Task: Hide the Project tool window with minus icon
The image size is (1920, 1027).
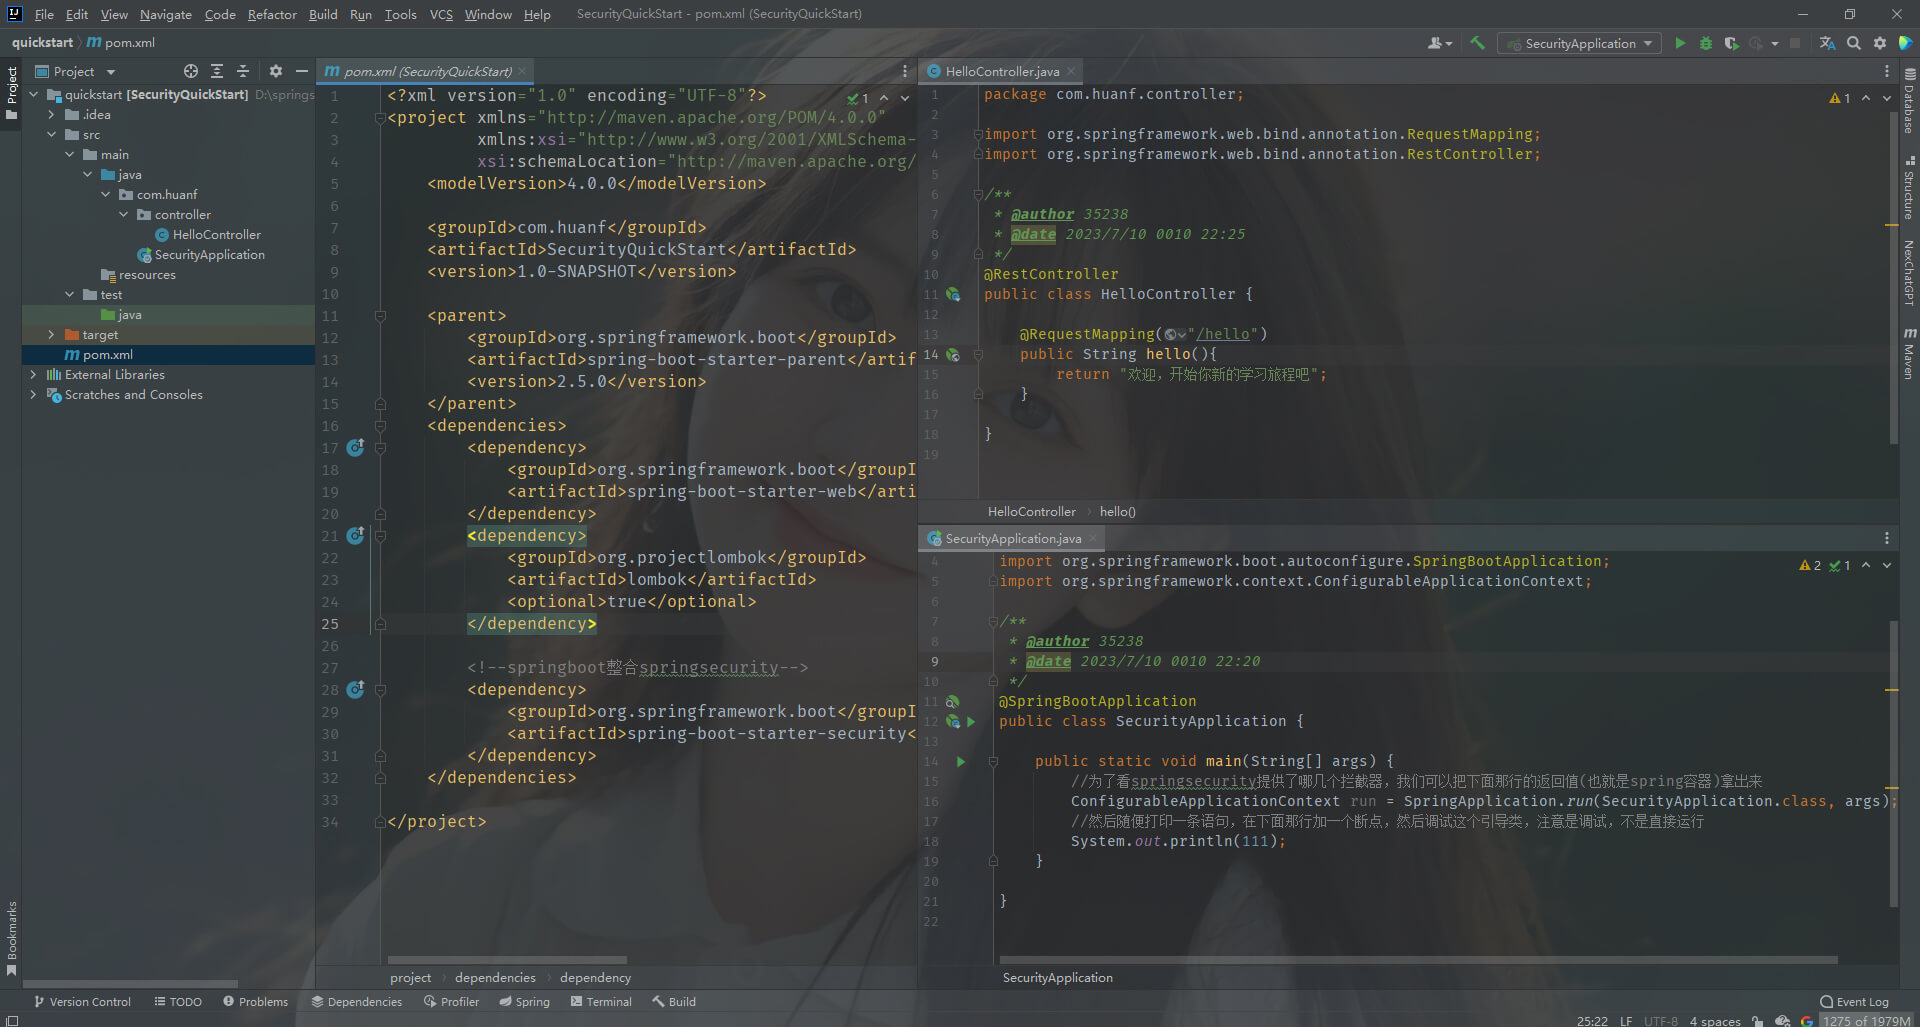Action: [x=302, y=71]
